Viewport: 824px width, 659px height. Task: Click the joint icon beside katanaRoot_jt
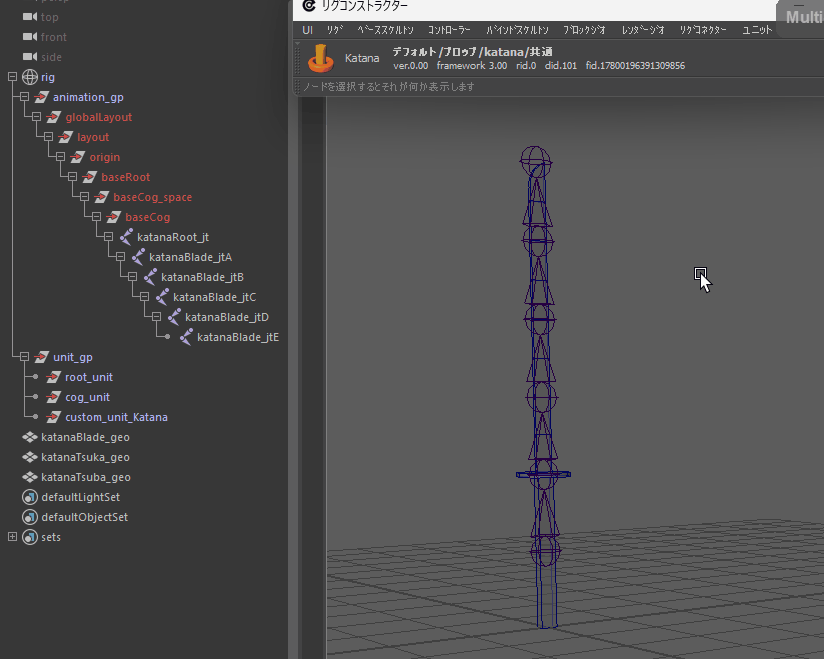(126, 237)
